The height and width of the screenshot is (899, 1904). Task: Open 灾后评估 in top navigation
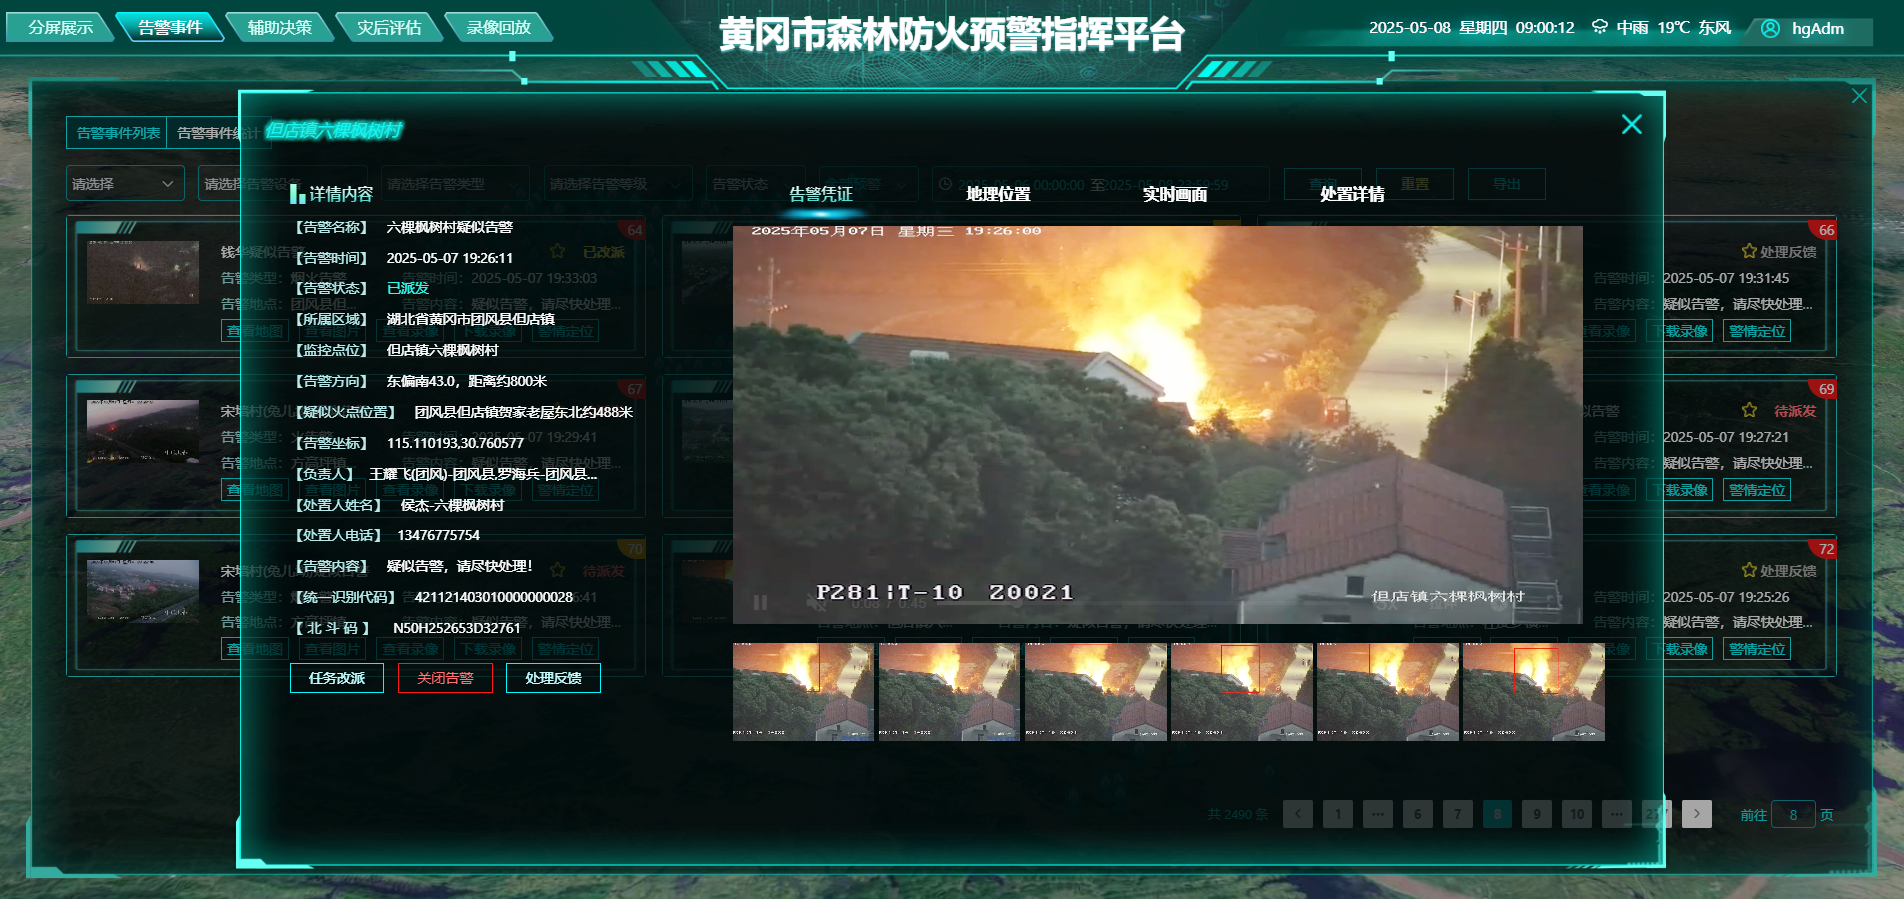(389, 27)
